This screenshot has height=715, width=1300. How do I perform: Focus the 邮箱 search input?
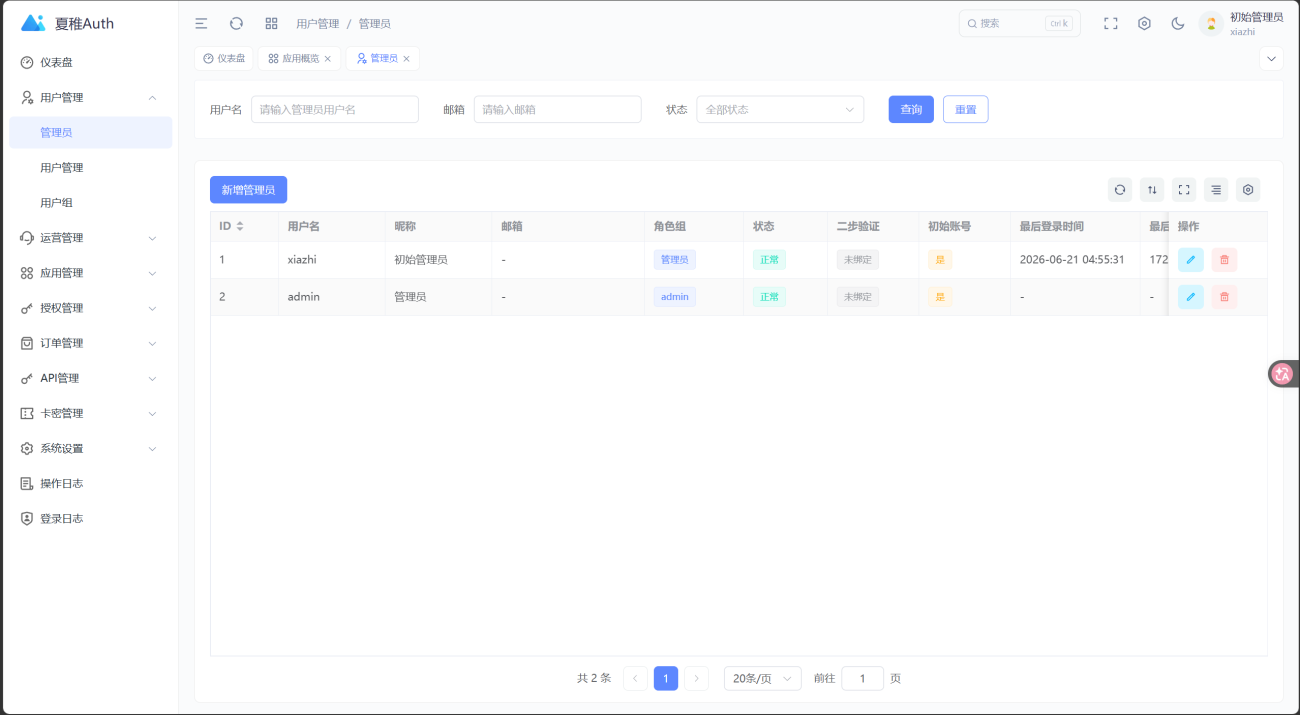coord(557,109)
